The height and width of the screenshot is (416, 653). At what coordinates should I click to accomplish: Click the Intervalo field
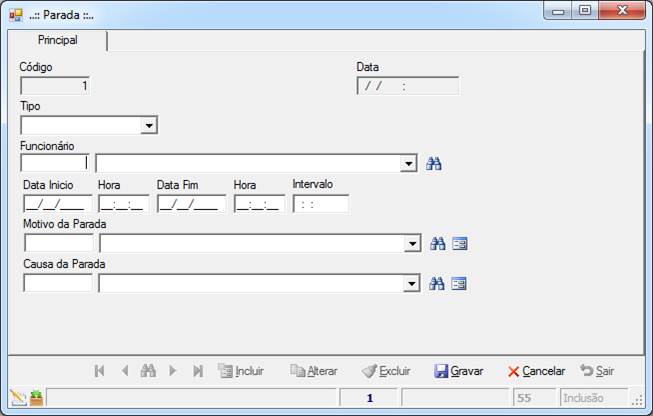(321, 204)
